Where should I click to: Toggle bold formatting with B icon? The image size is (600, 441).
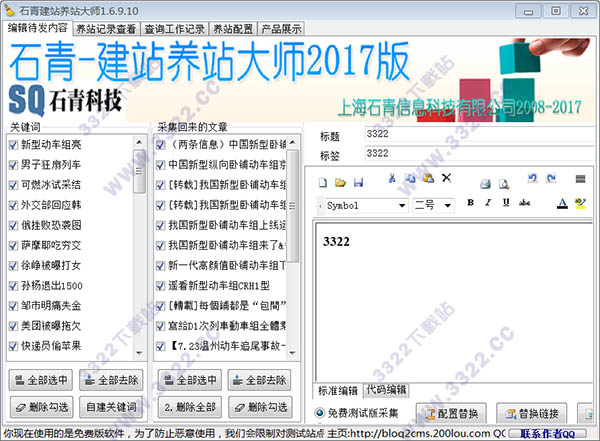471,203
